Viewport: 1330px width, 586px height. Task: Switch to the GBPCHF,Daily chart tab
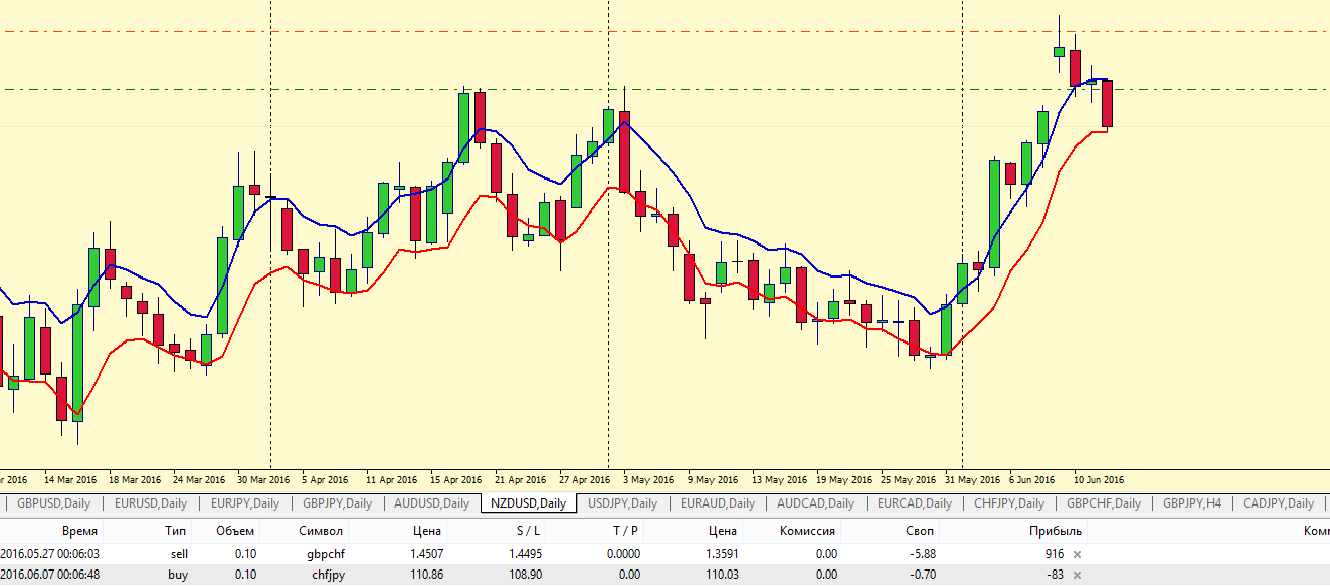point(1103,503)
